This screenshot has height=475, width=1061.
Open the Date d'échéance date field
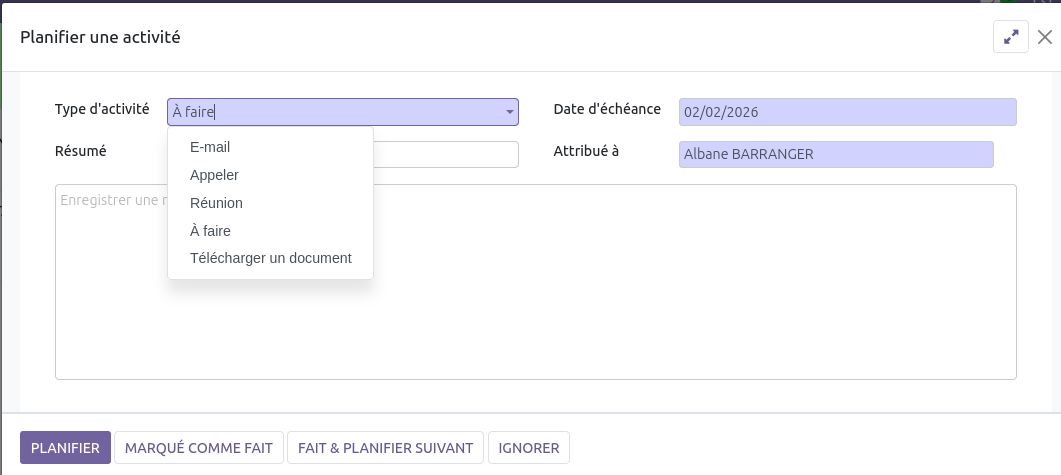pyautogui.click(x=846, y=112)
